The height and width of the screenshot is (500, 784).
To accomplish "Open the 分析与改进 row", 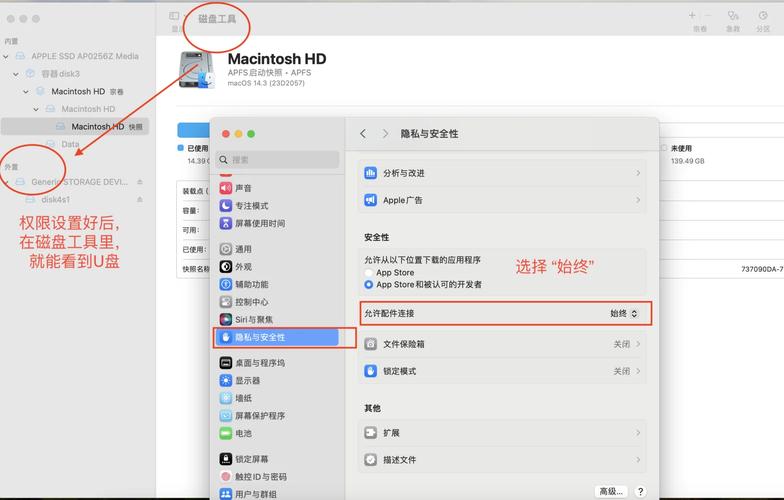I will point(504,173).
